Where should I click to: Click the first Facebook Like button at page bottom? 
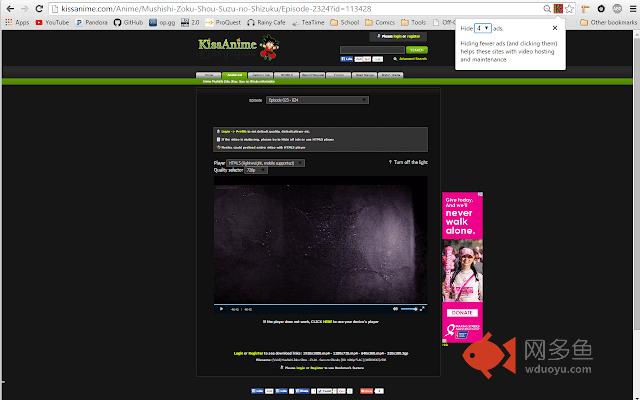257,391
